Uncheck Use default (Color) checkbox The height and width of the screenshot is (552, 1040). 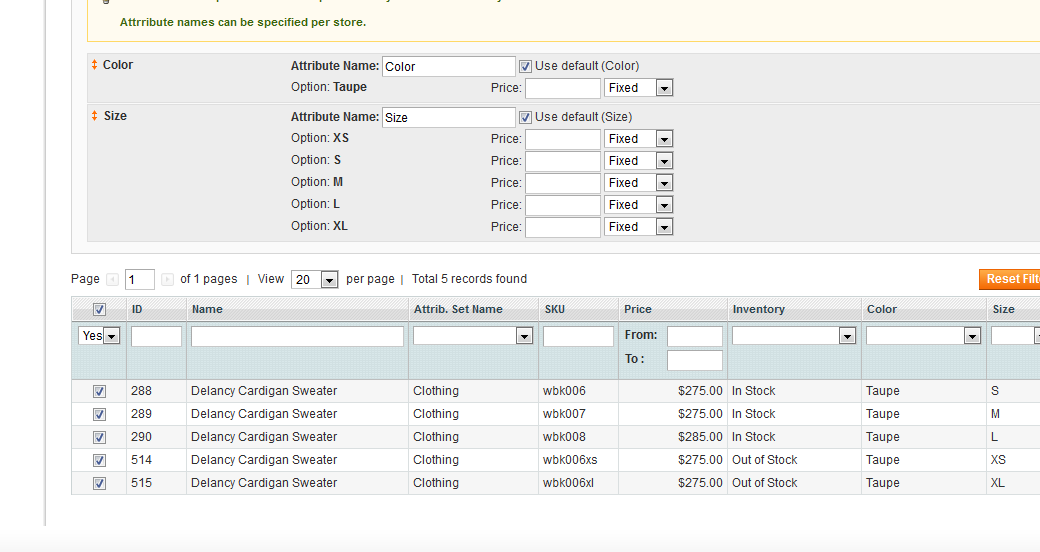tap(525, 66)
